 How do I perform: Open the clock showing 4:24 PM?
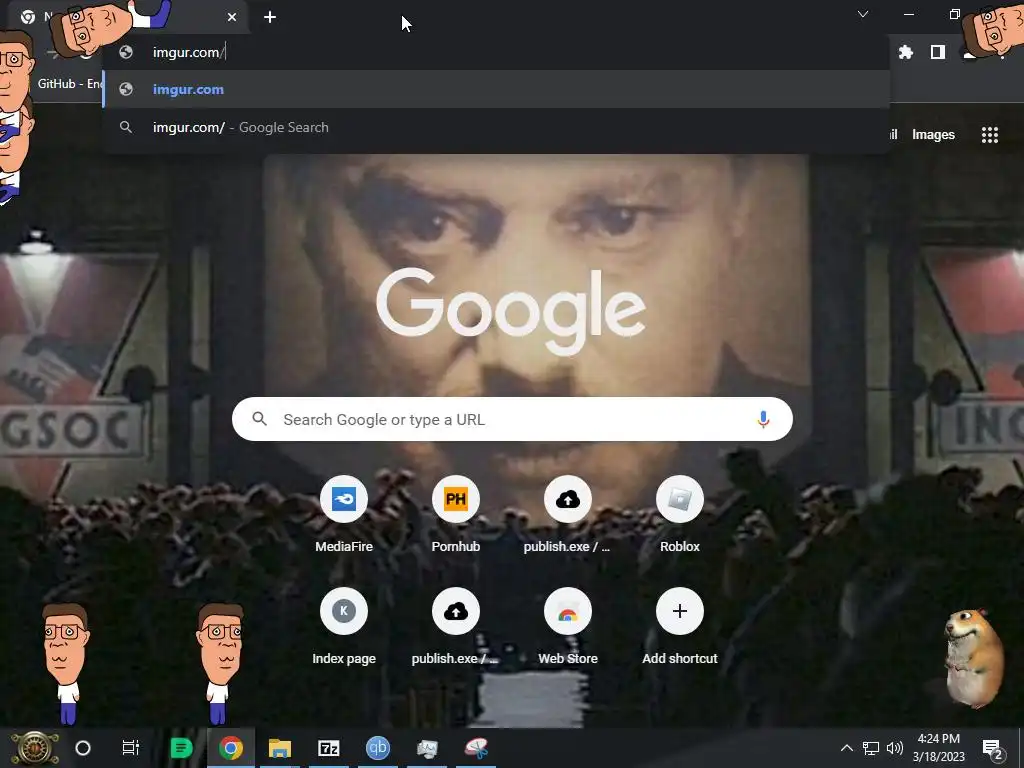click(938, 748)
